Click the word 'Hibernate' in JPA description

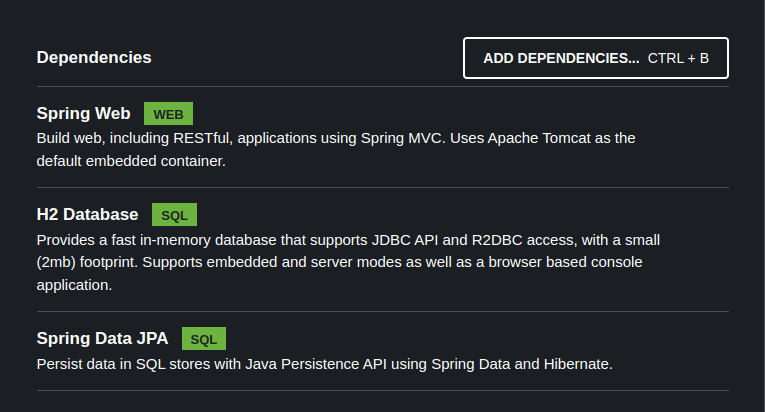click(x=577, y=364)
